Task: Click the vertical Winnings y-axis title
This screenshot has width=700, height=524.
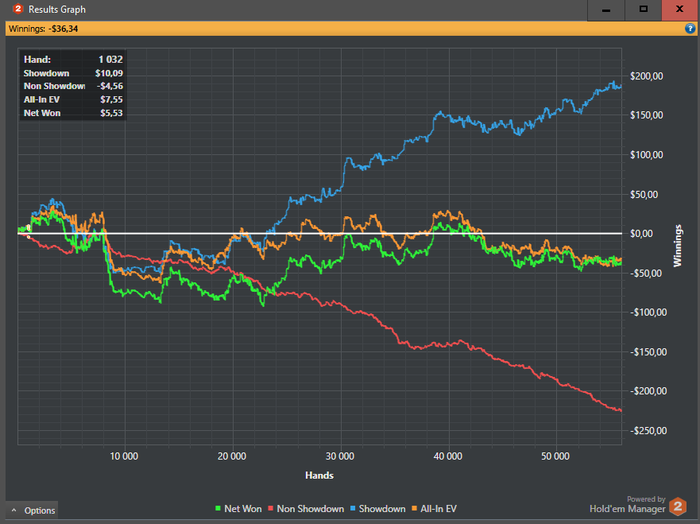Action: [x=678, y=246]
